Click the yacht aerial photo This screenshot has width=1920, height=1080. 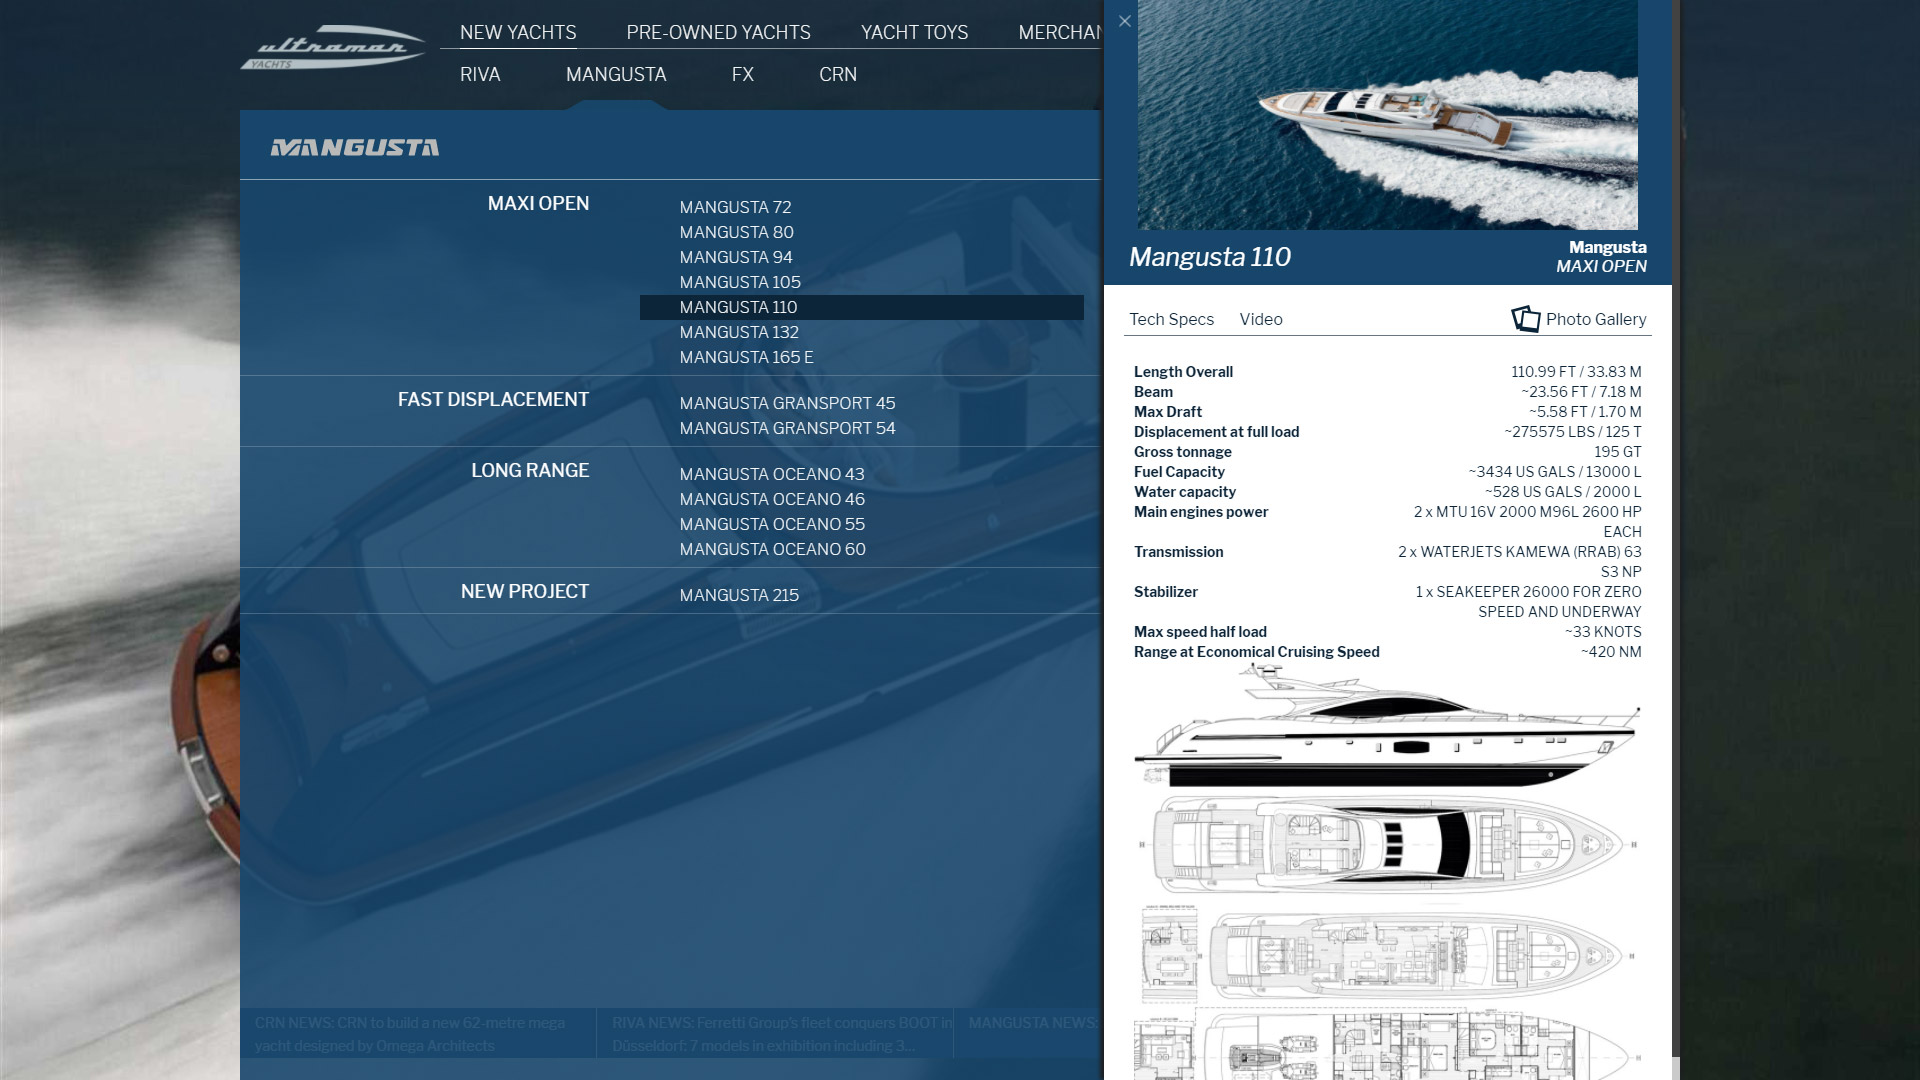pos(1388,115)
